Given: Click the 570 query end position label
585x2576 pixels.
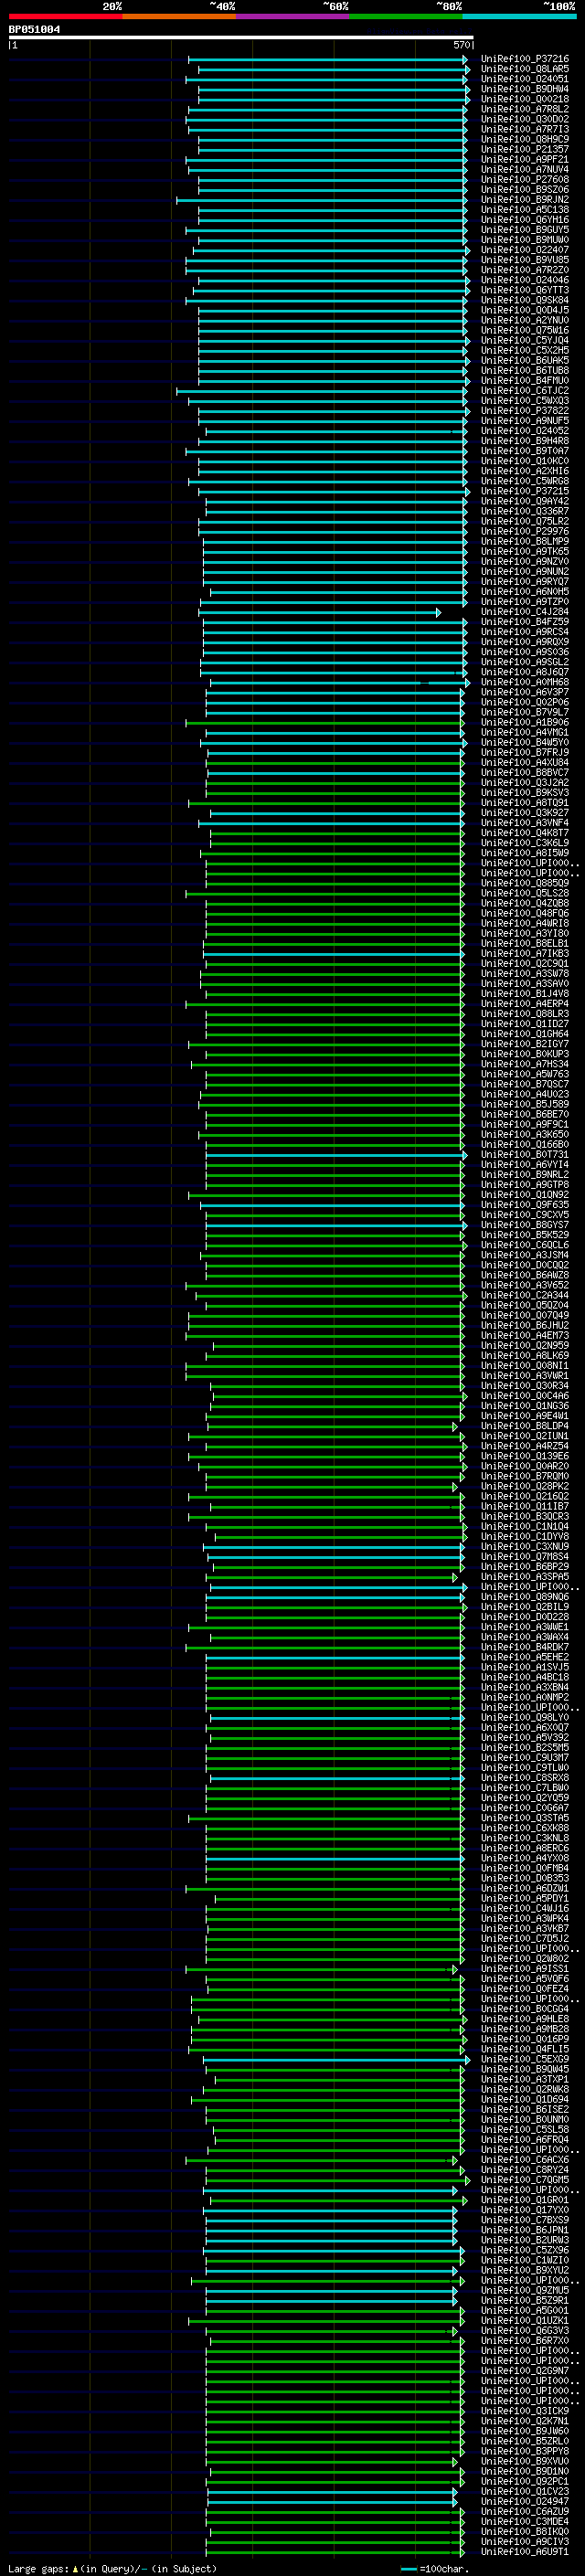Looking at the screenshot, I should pos(462,45).
